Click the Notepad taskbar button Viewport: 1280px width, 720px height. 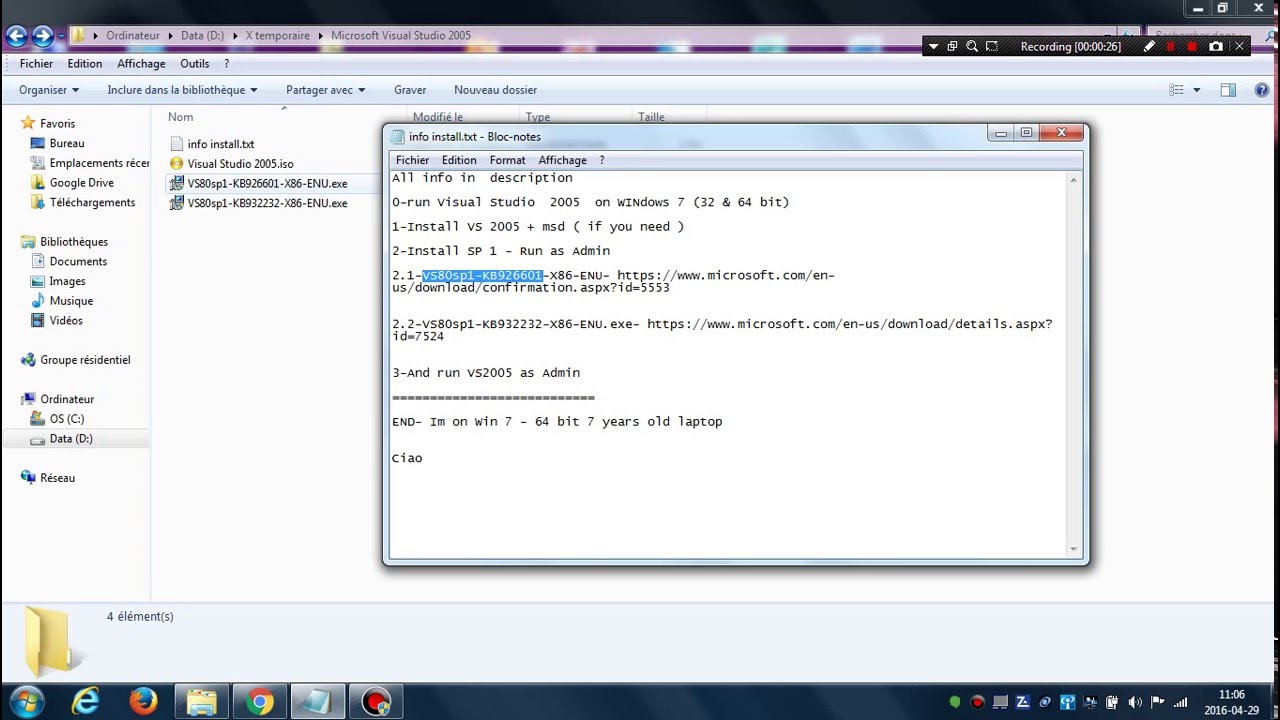tap(318, 701)
